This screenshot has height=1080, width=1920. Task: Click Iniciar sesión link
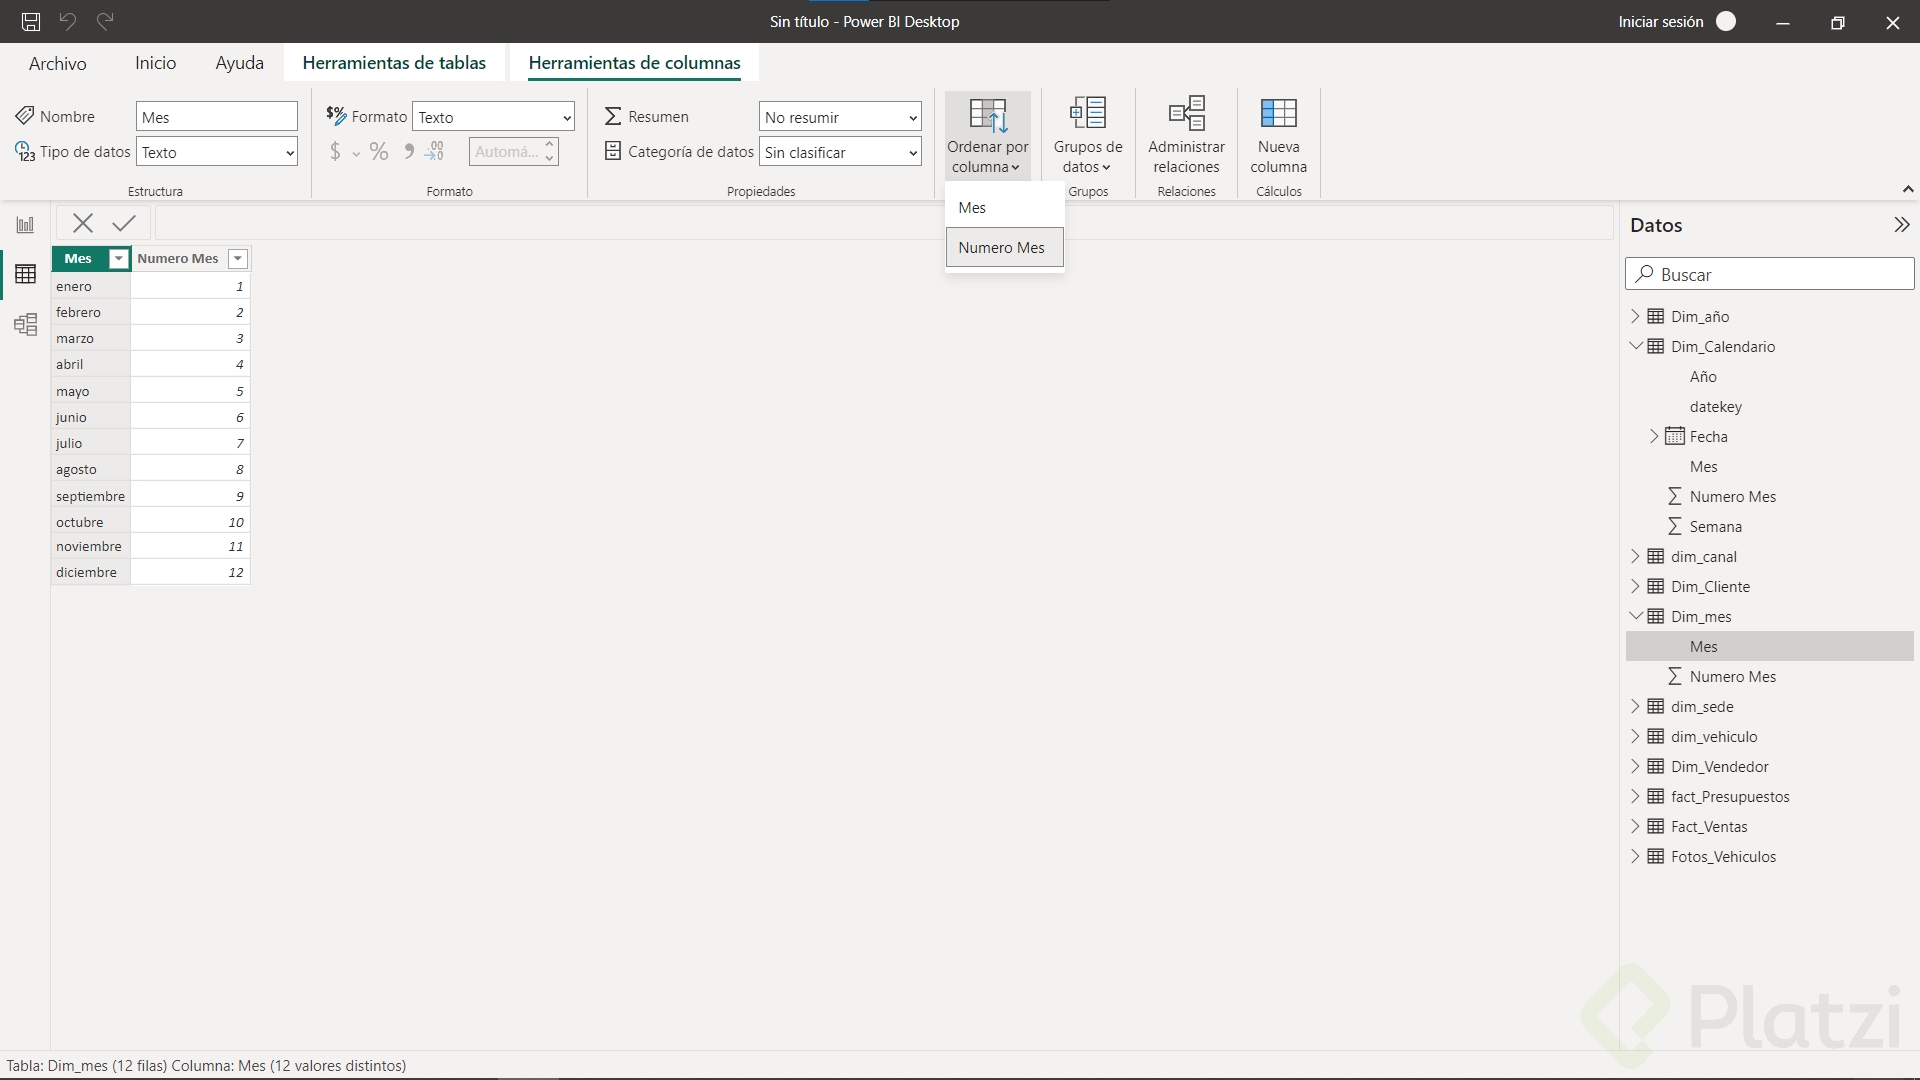pyautogui.click(x=1661, y=21)
